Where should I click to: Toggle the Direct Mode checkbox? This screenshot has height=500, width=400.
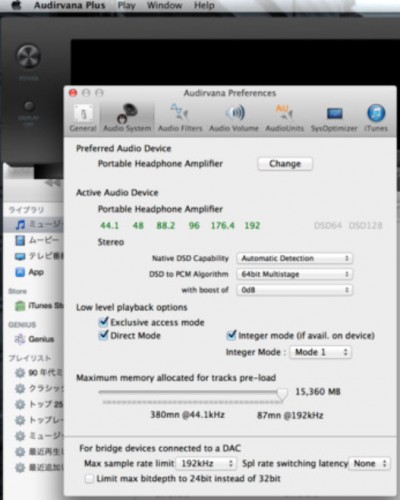[104, 335]
